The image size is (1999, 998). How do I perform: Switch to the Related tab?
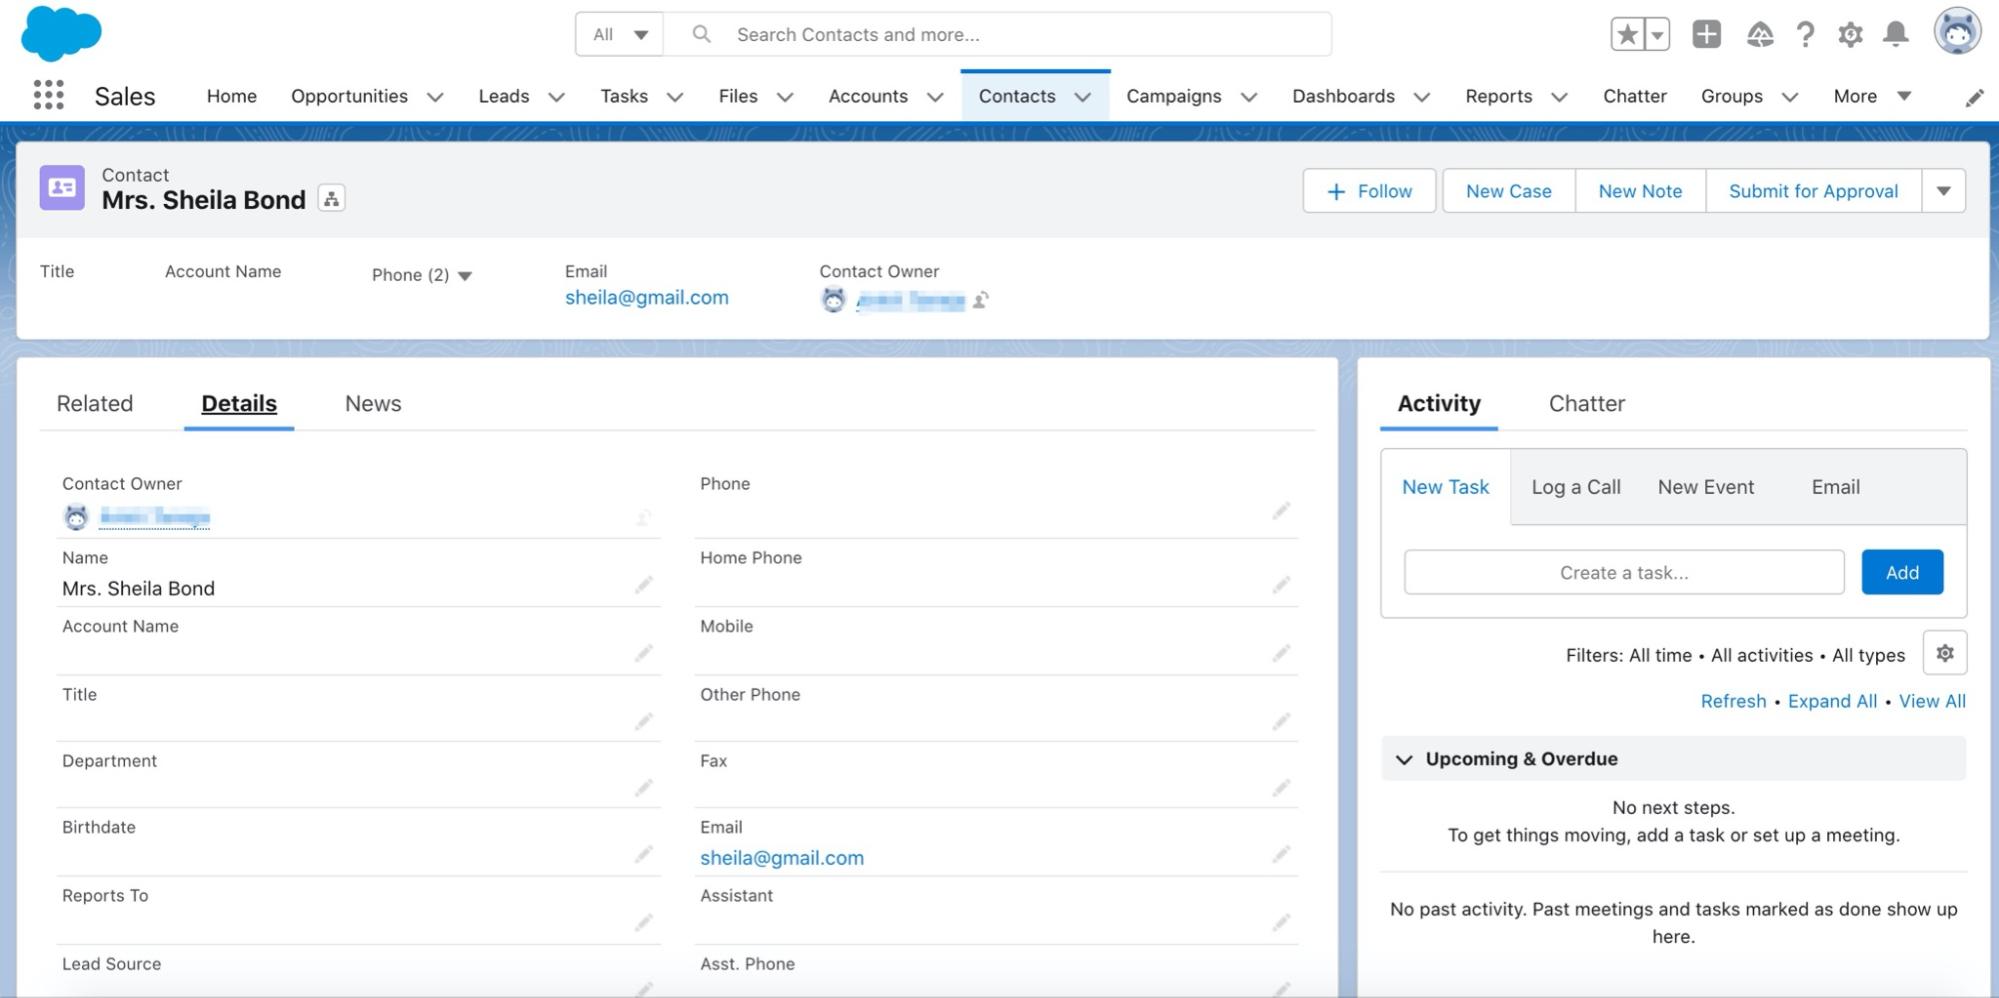(95, 404)
